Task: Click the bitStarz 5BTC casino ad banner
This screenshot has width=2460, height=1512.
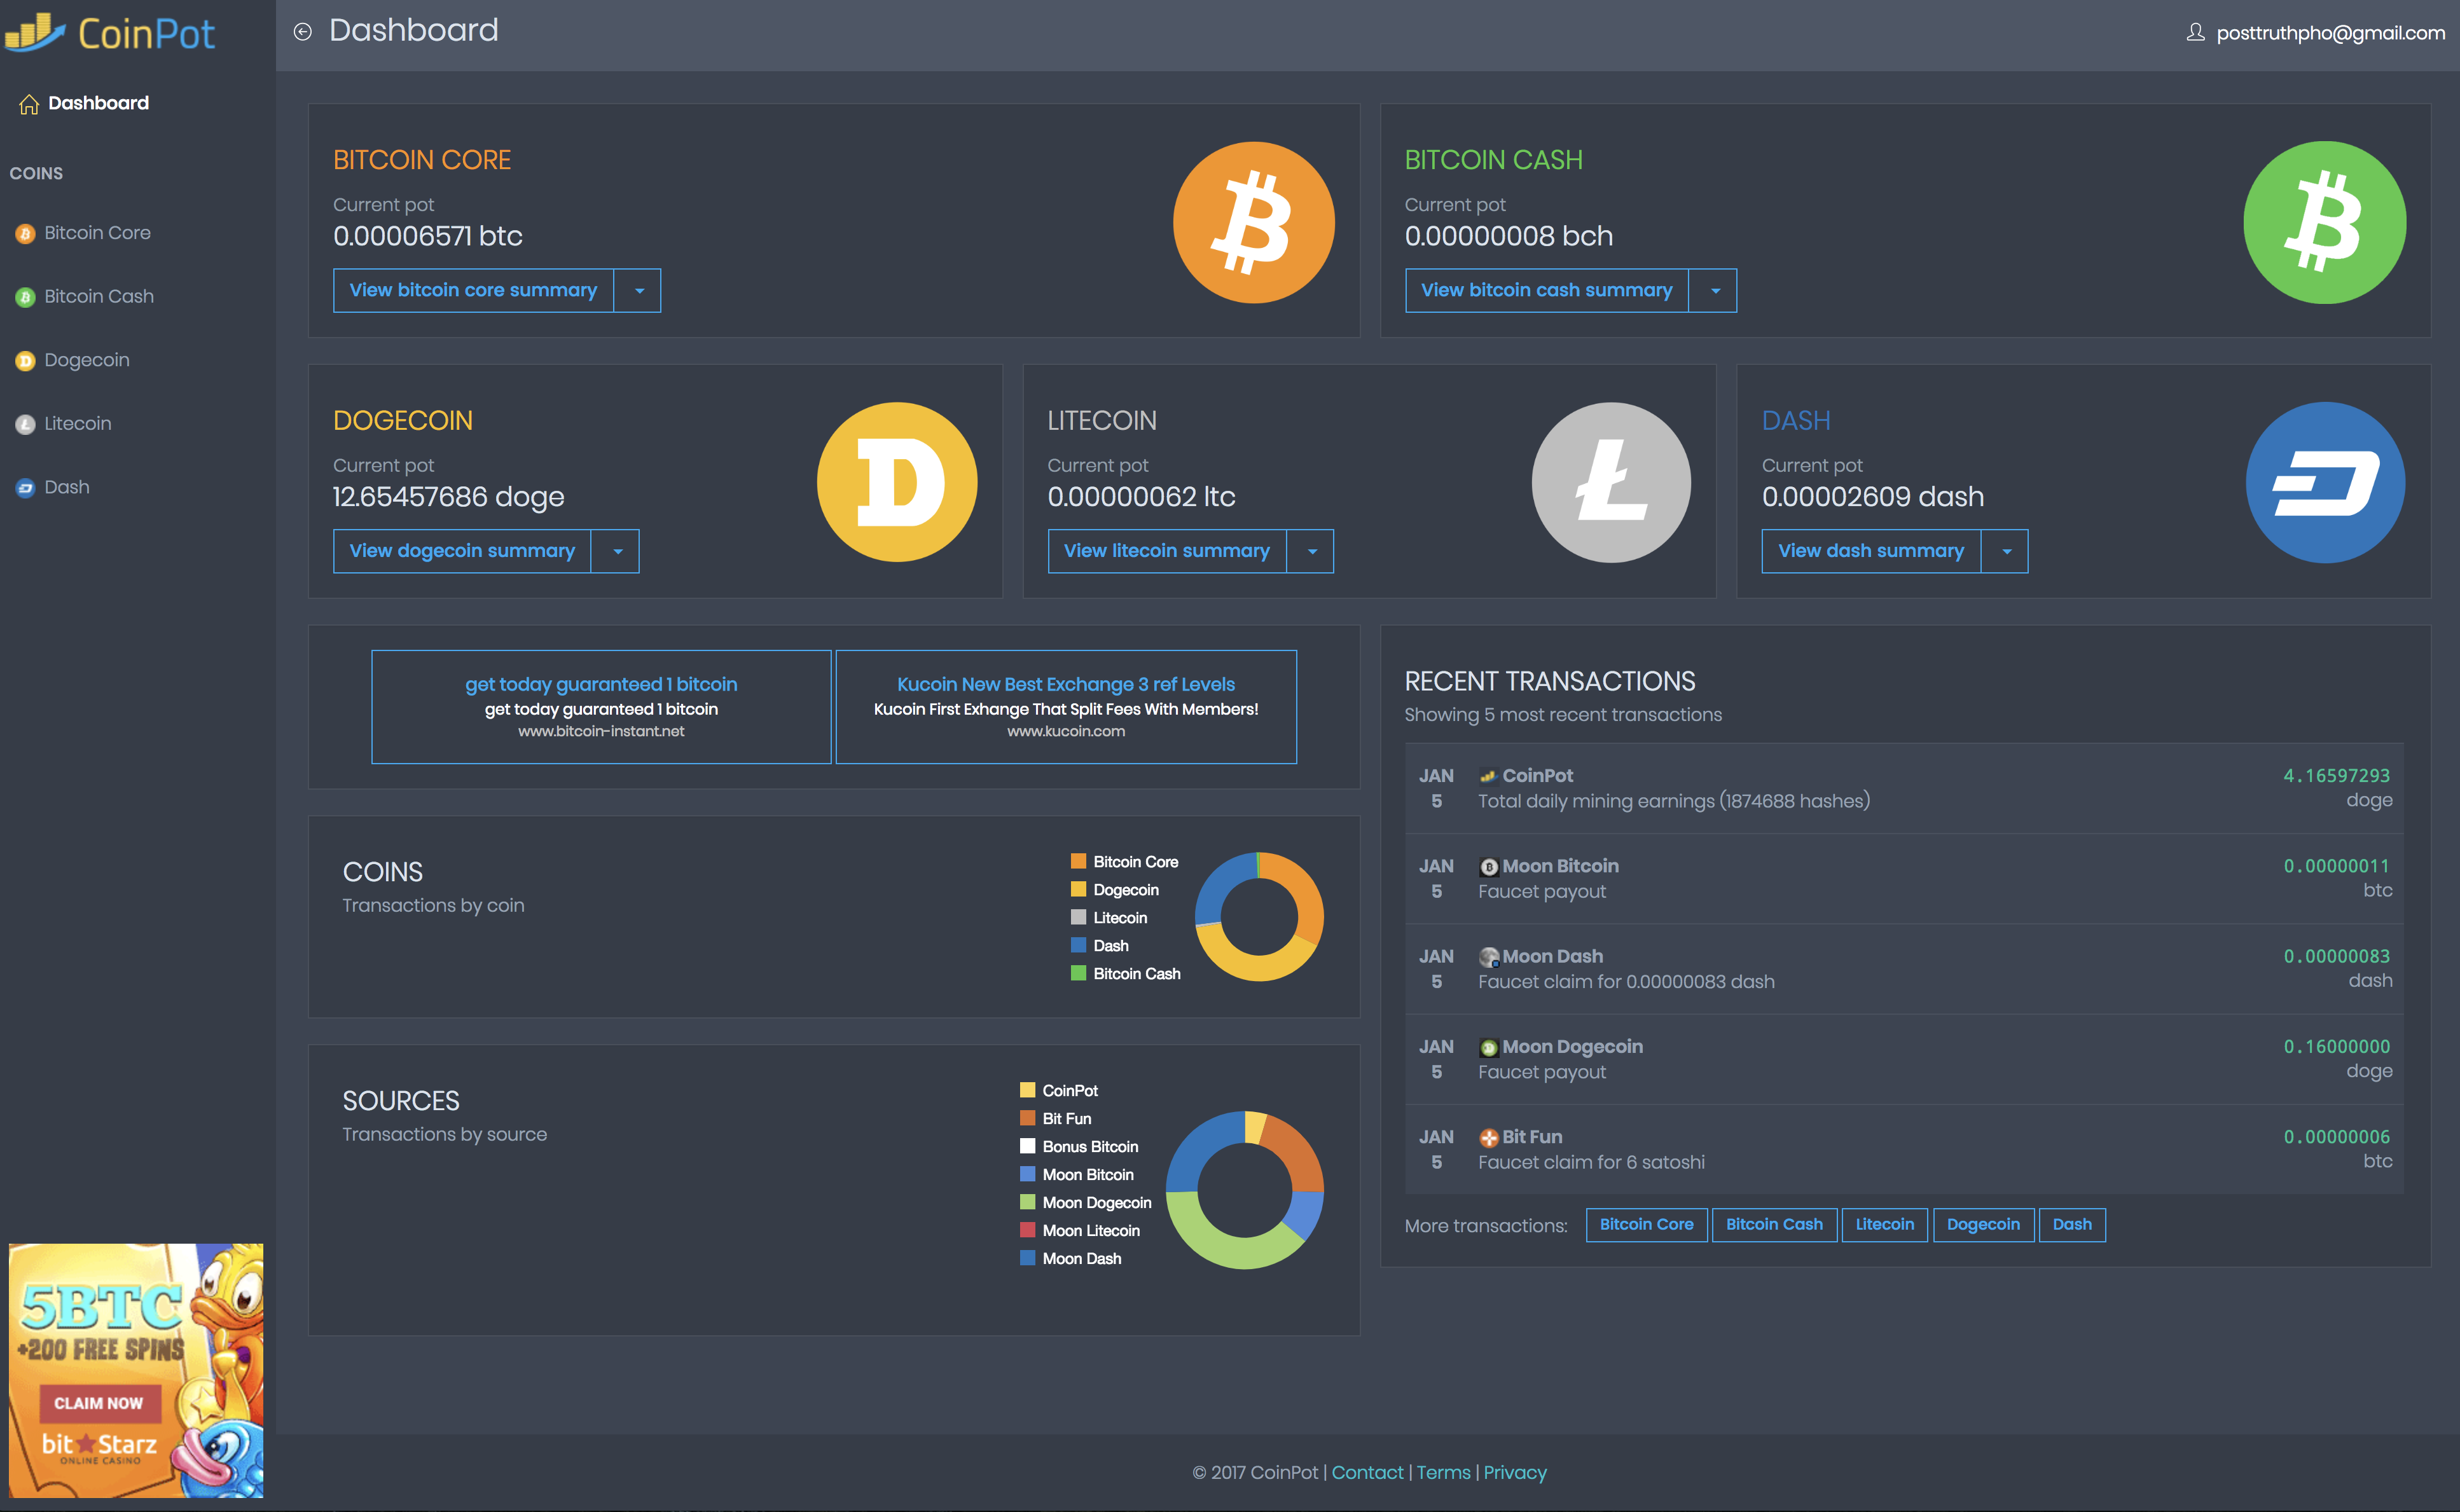Action: 136,1369
